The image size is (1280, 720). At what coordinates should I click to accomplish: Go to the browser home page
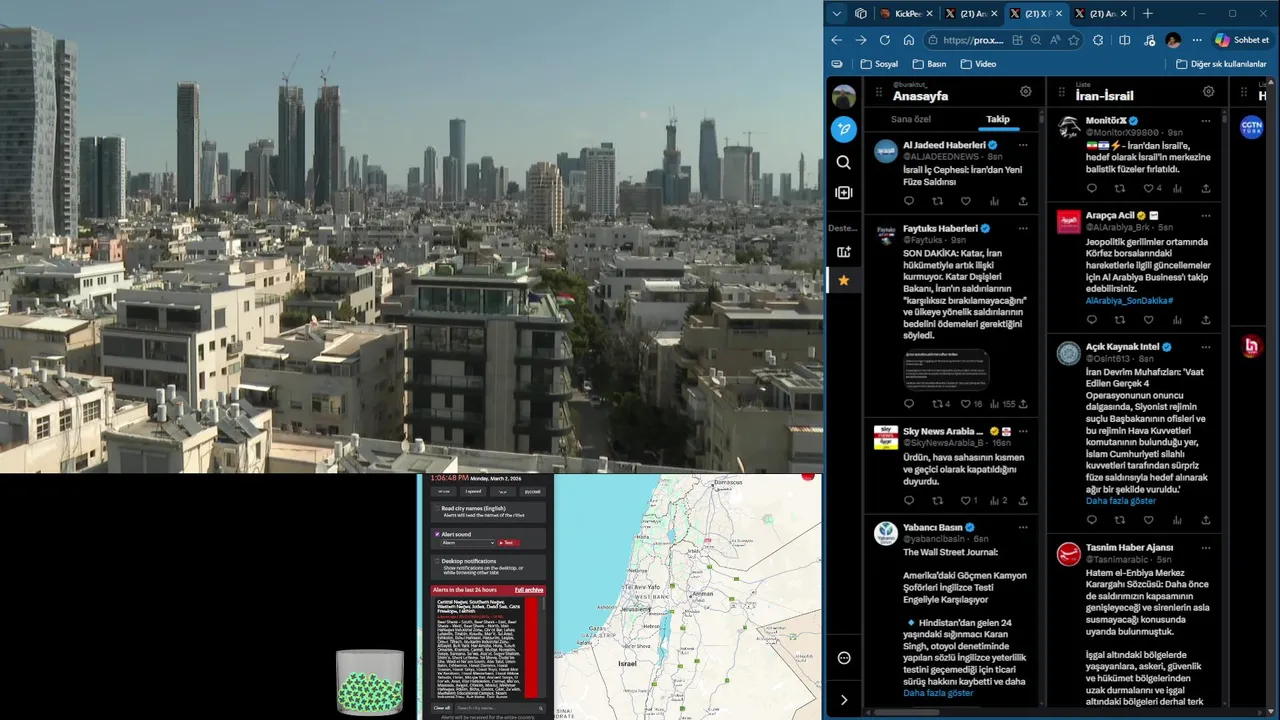point(908,40)
